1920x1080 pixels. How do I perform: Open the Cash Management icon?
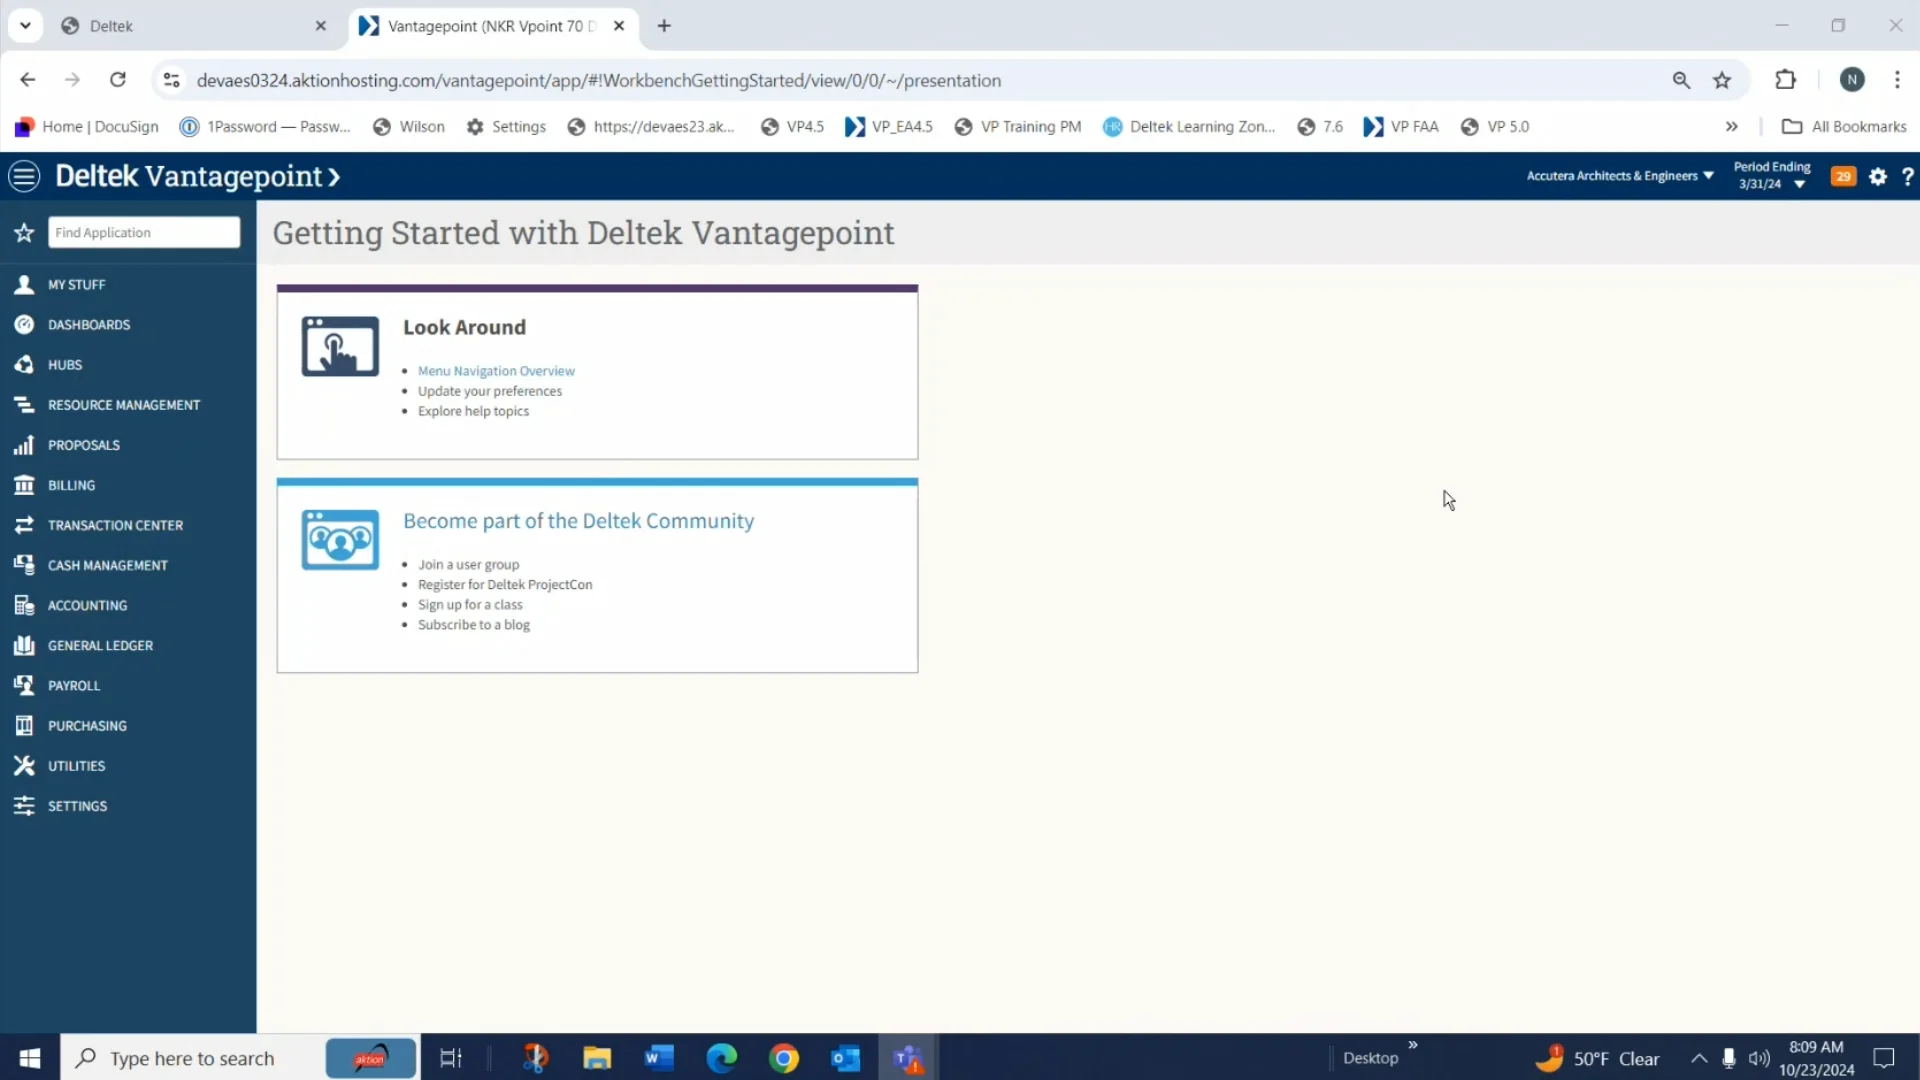(x=24, y=565)
